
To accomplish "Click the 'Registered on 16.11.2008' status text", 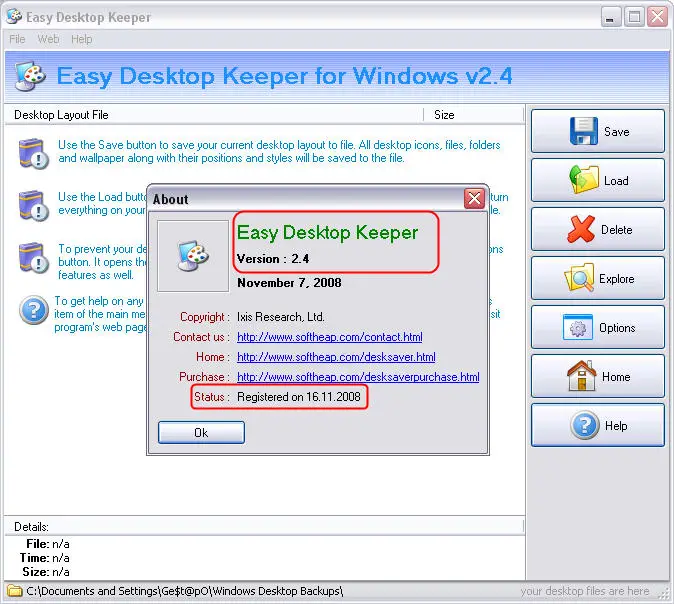I will (299, 397).
